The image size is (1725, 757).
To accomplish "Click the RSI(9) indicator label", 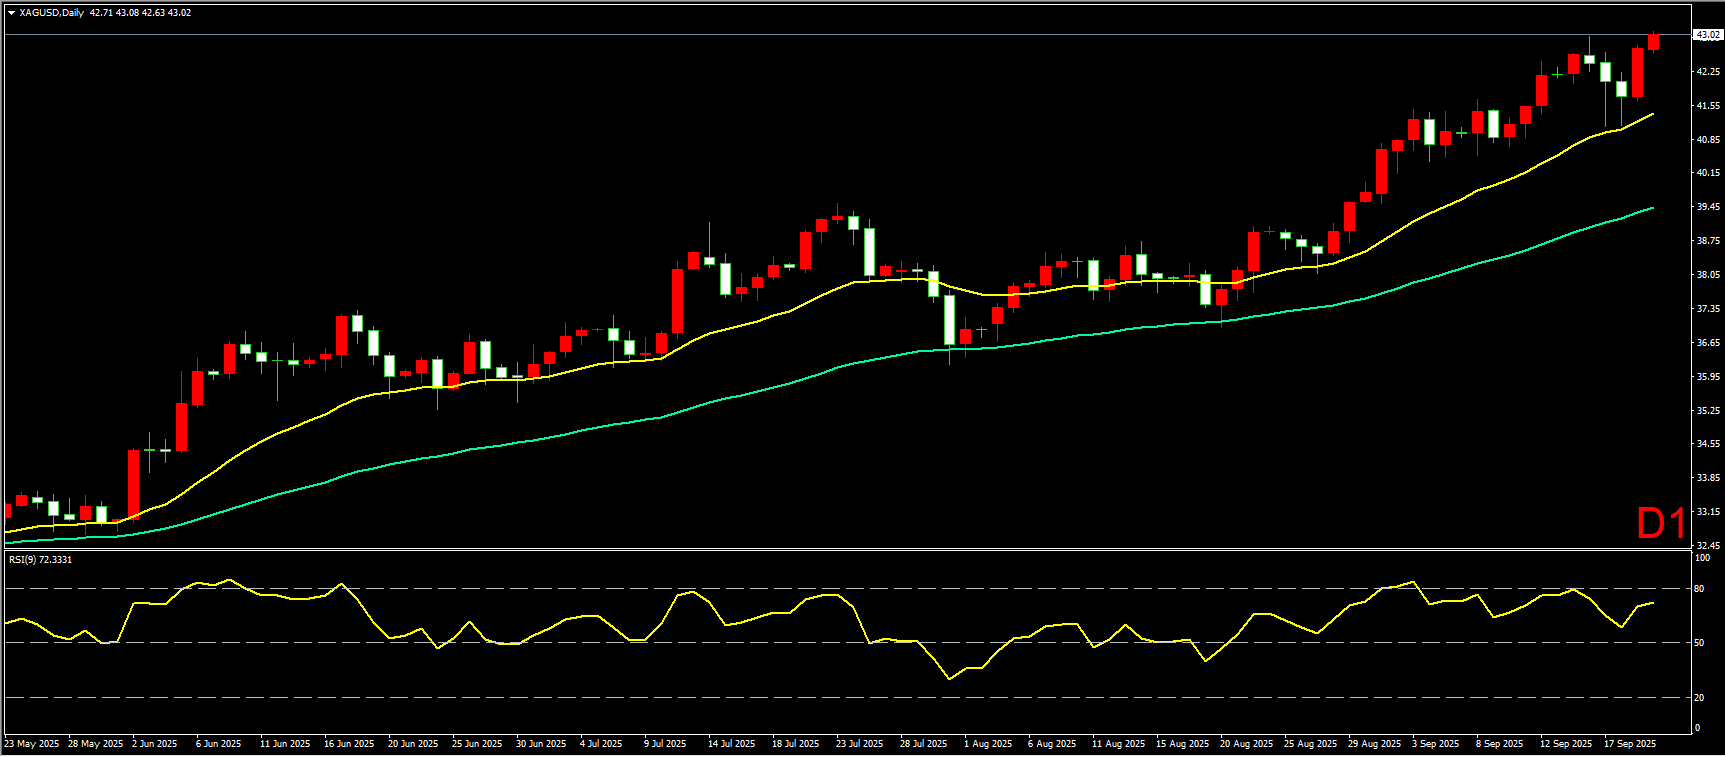I will (x=40, y=559).
